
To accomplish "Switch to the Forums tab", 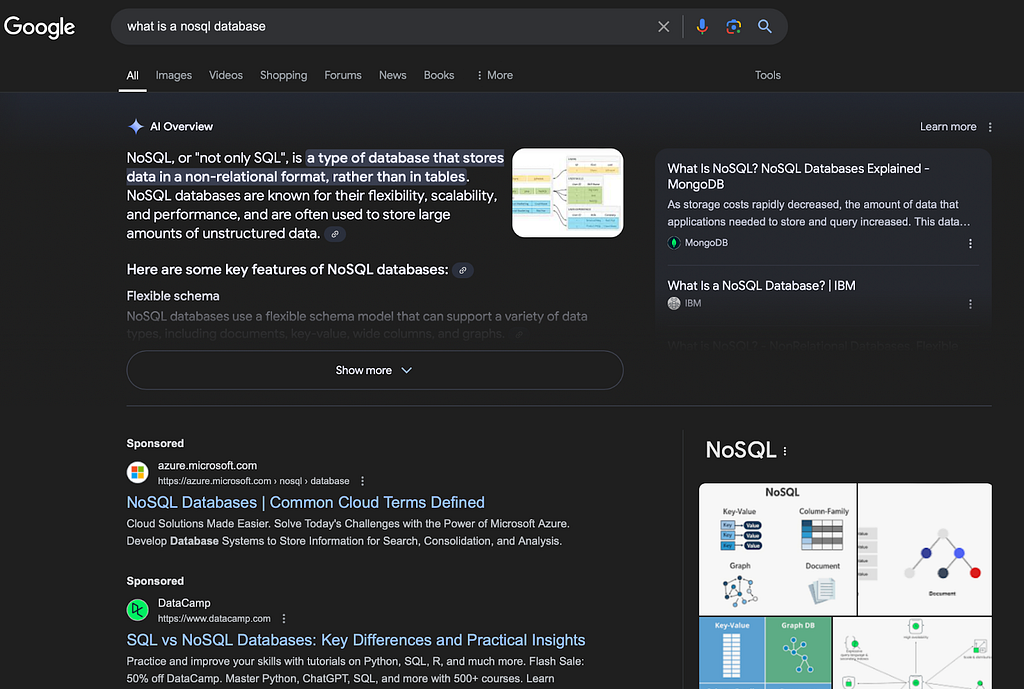I will (343, 76).
